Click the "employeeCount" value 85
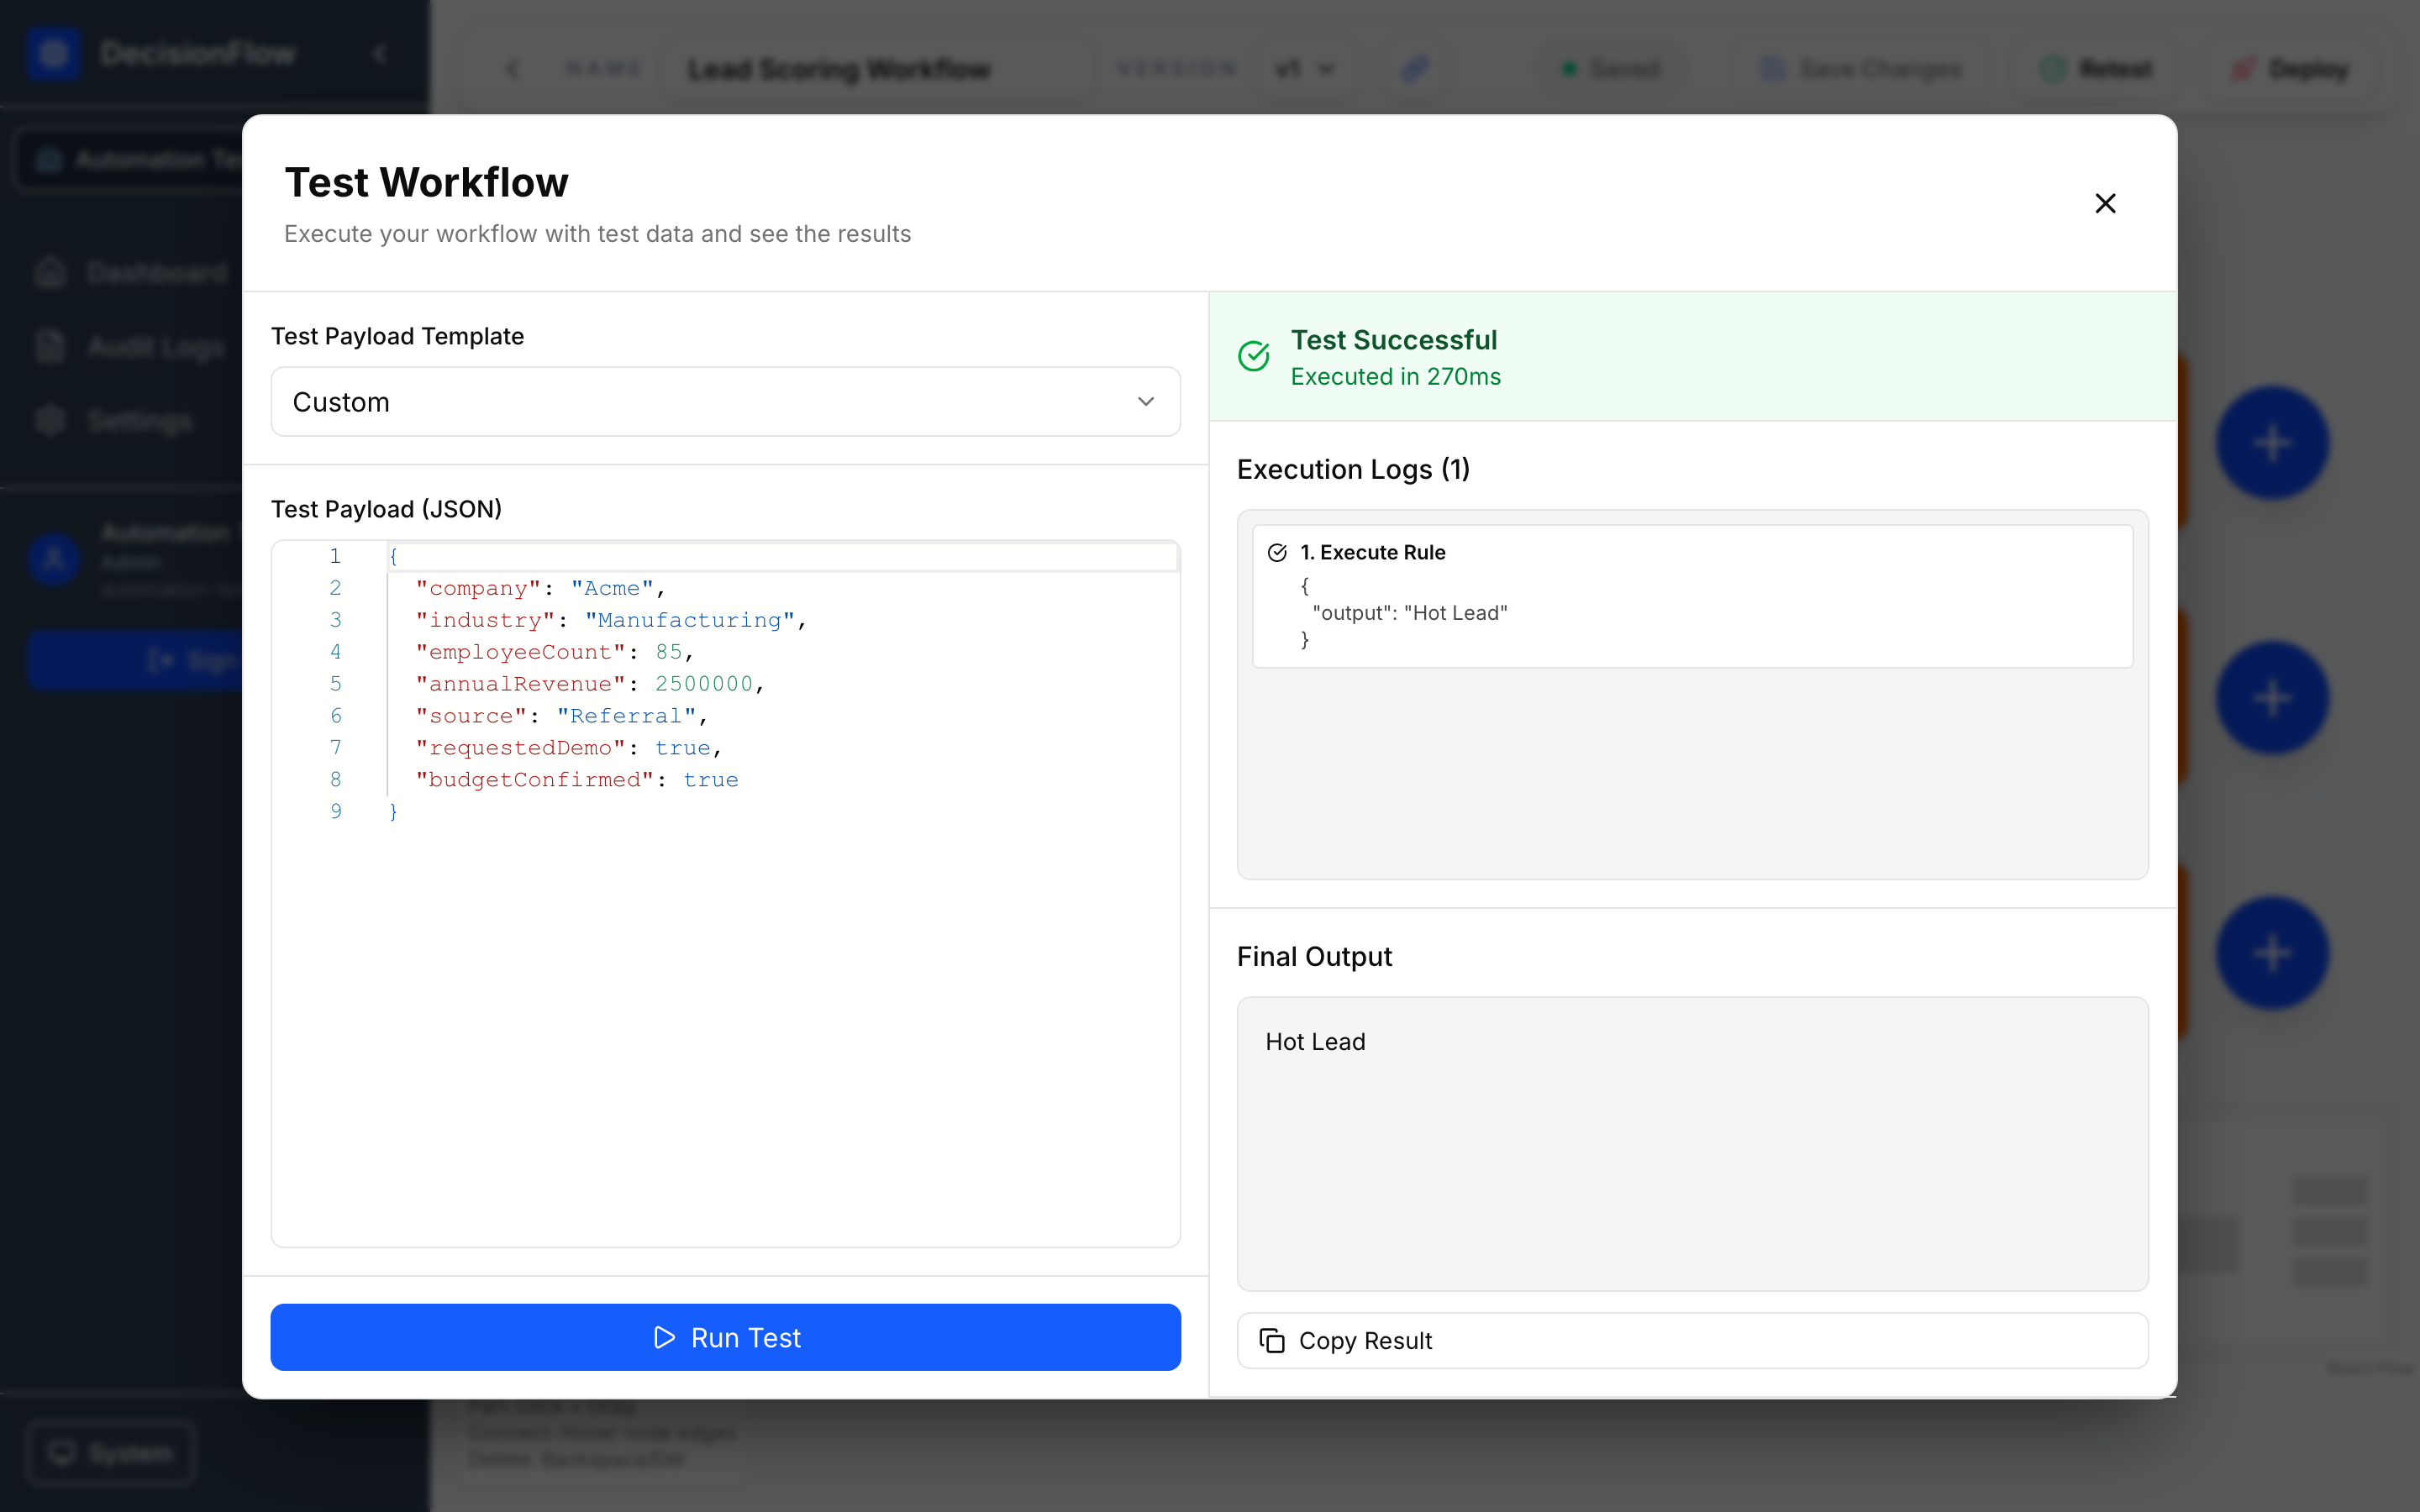 click(x=668, y=652)
